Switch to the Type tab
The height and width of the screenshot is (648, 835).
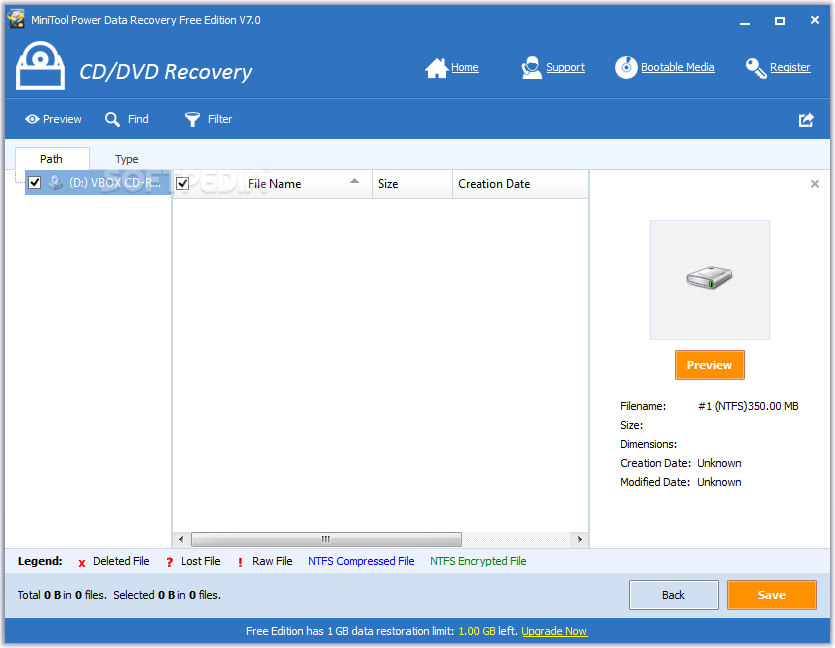pos(127,159)
